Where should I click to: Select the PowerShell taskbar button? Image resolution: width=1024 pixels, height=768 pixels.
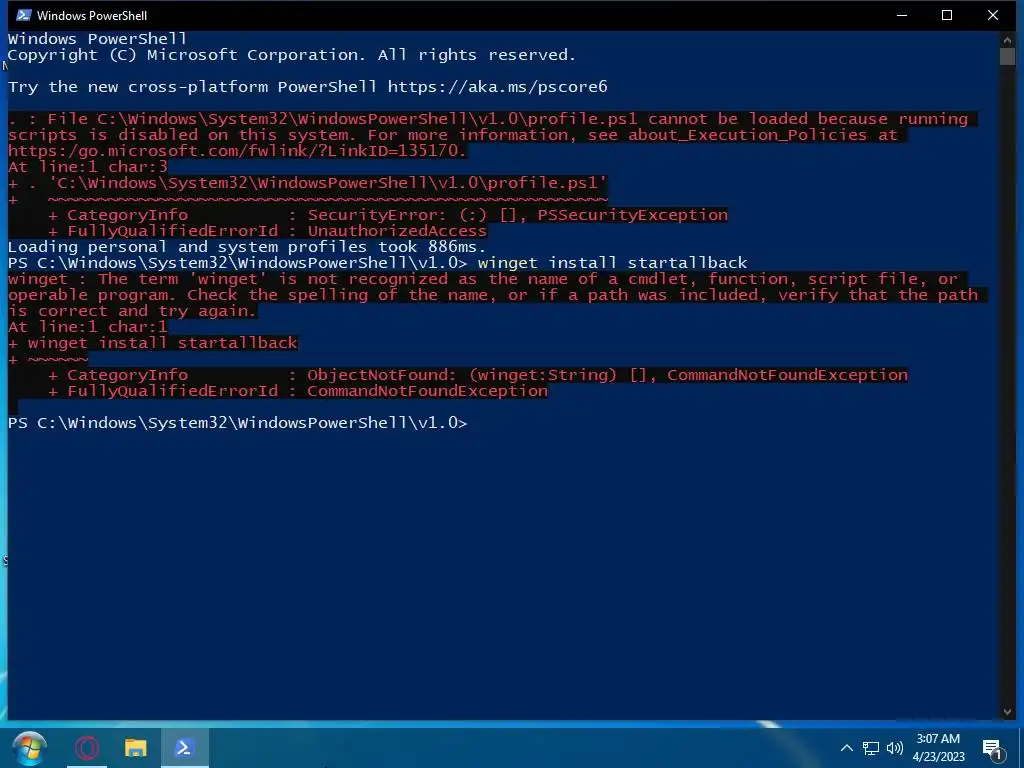pyautogui.click(x=184, y=748)
